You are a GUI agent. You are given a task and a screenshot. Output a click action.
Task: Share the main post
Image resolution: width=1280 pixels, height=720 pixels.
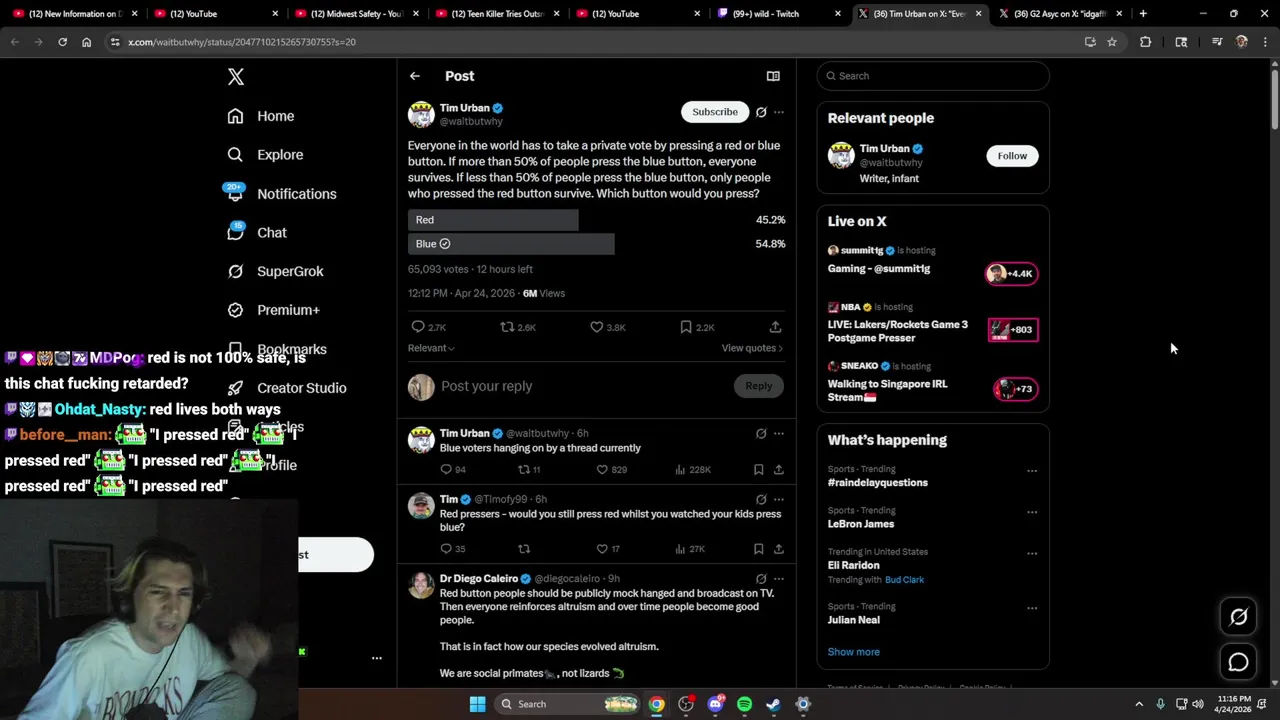tap(775, 327)
